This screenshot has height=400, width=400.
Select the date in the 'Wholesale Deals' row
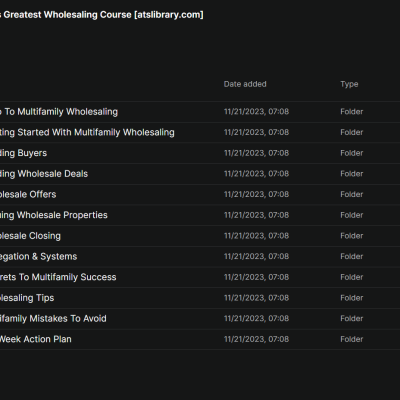click(x=256, y=174)
